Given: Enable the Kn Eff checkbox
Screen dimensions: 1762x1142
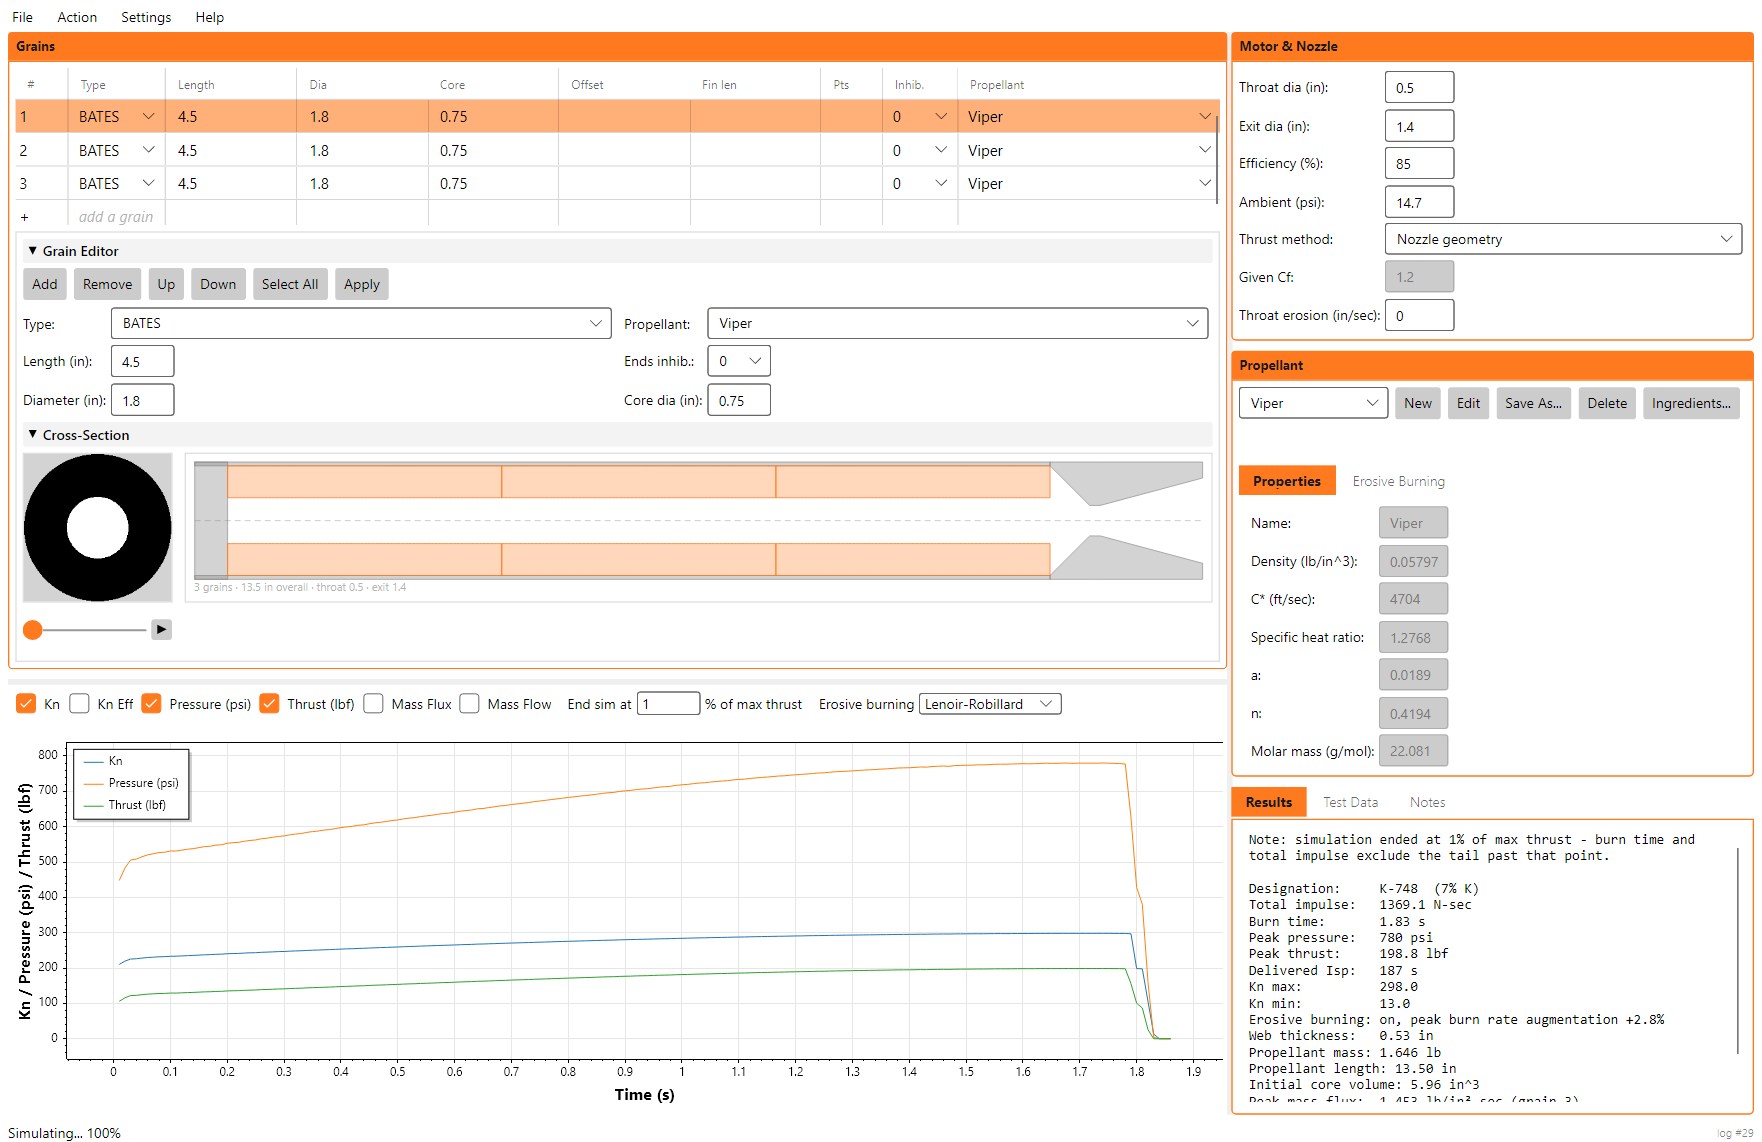Looking at the screenshot, I should click(80, 704).
